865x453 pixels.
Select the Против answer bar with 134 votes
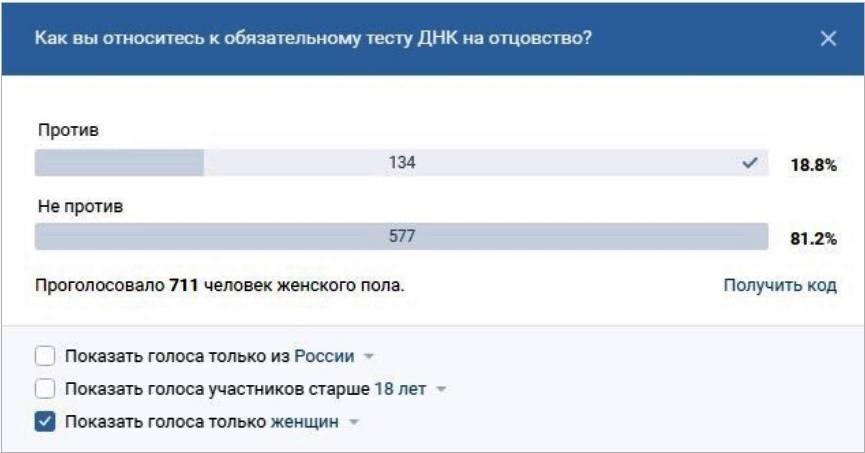tap(402, 163)
